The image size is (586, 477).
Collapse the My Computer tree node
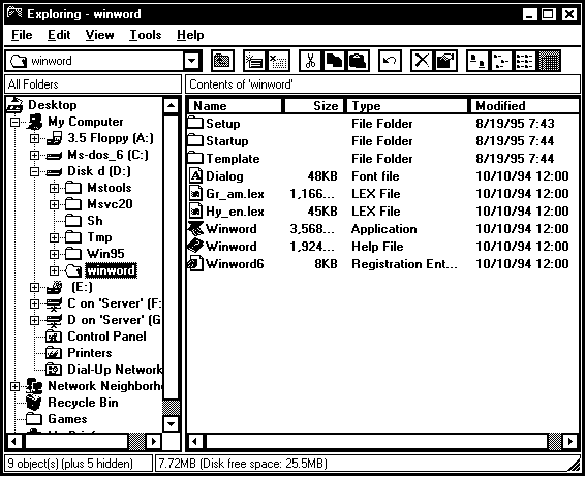click(15, 122)
